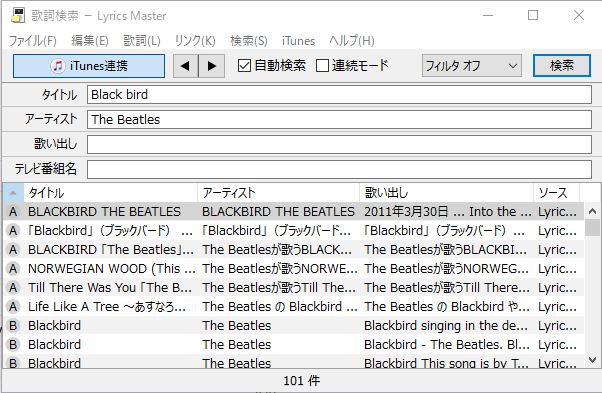Click artist cell The Beatlesが歌うNORWE...
Image resolution: width=602 pixels, height=393 pixels.
280,269
